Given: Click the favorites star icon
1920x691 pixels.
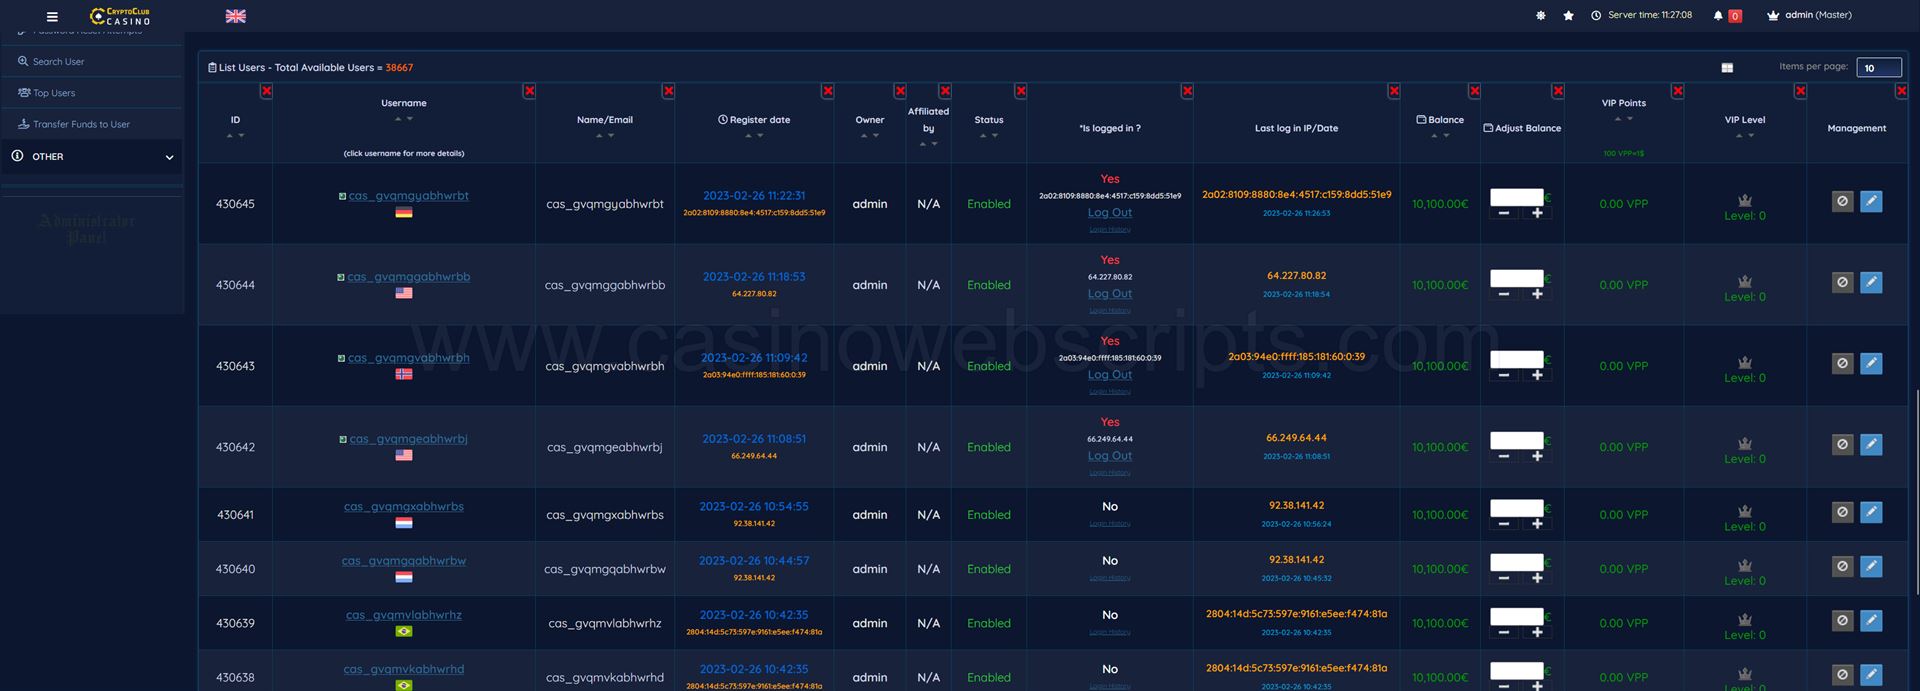Looking at the screenshot, I should [x=1568, y=16].
